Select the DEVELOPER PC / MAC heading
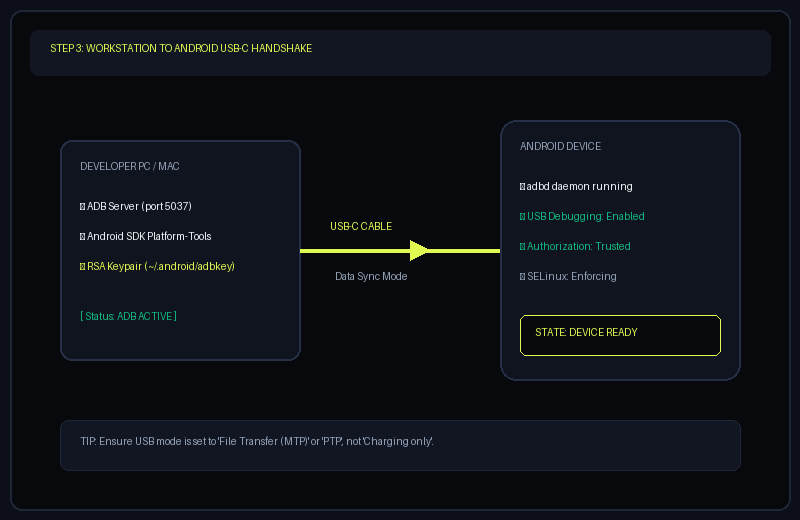The image size is (800, 520). pos(130,166)
